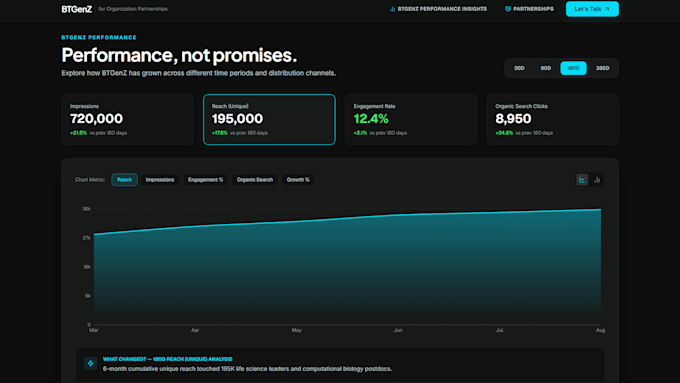
Task: Click the lightning bolt analysis icon
Action: [x=91, y=363]
